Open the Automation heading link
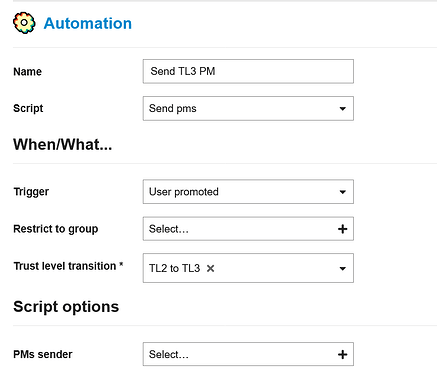This screenshot has height=374, width=437. (x=88, y=23)
